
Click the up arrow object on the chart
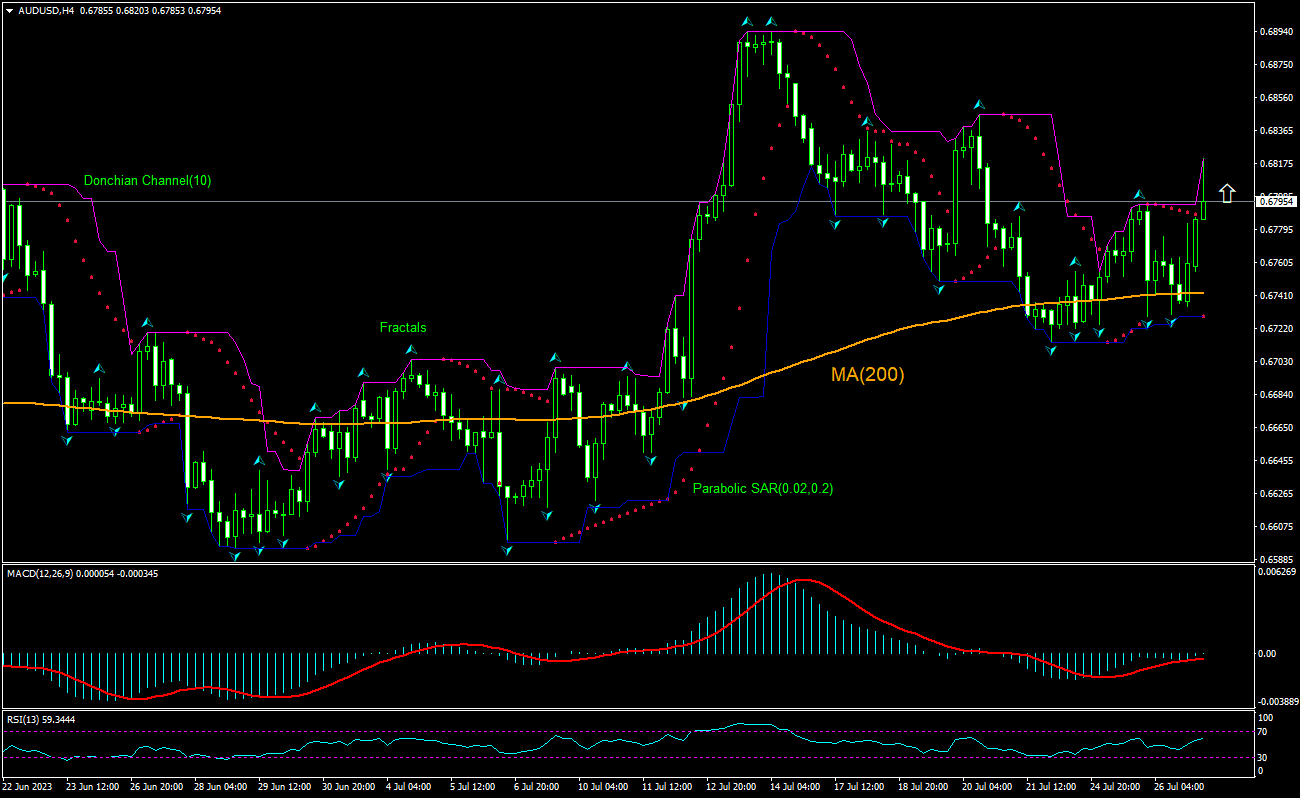(1227, 192)
